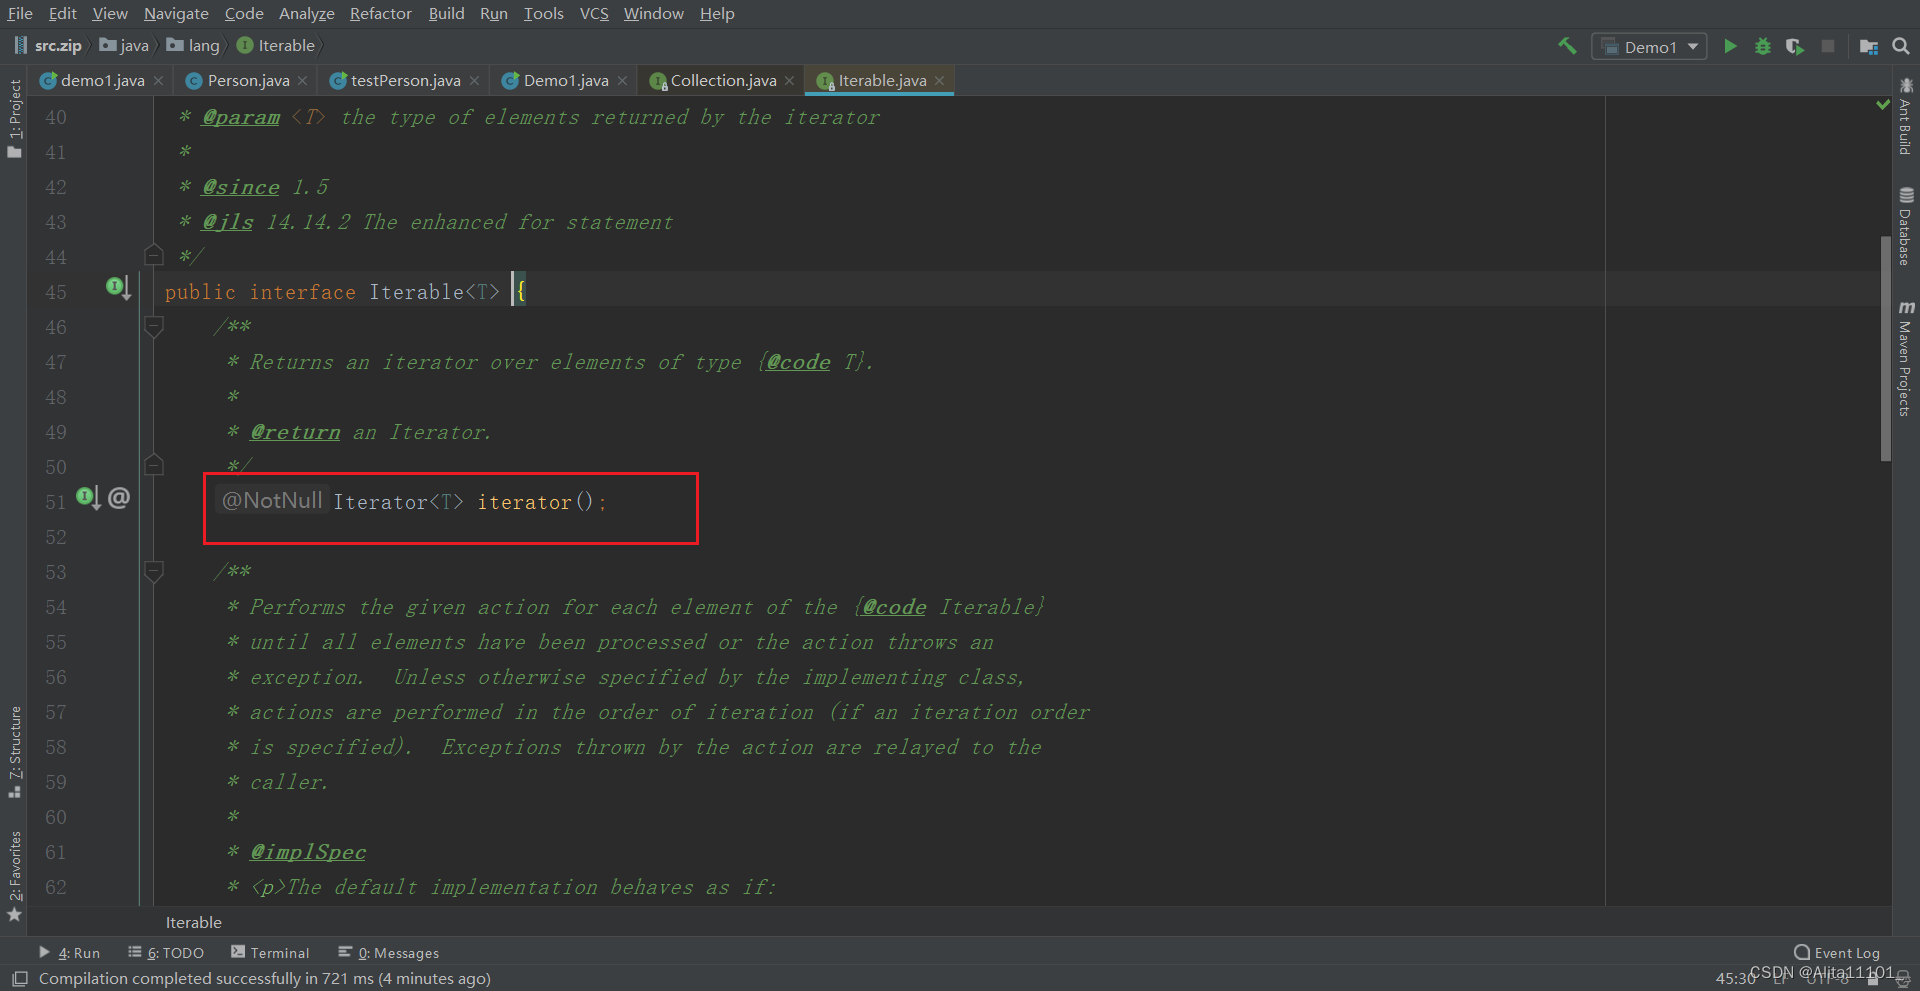This screenshot has width=1920, height=991.
Task: Click src.zip breadcrumb in navigation bar
Action: [48, 45]
